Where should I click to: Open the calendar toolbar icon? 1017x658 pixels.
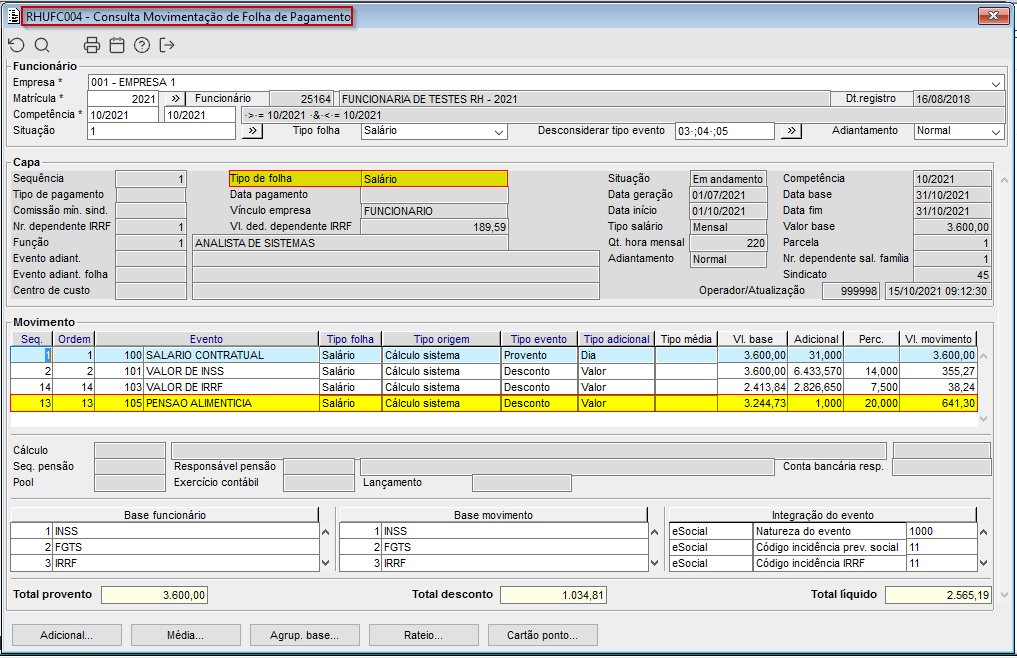point(117,45)
